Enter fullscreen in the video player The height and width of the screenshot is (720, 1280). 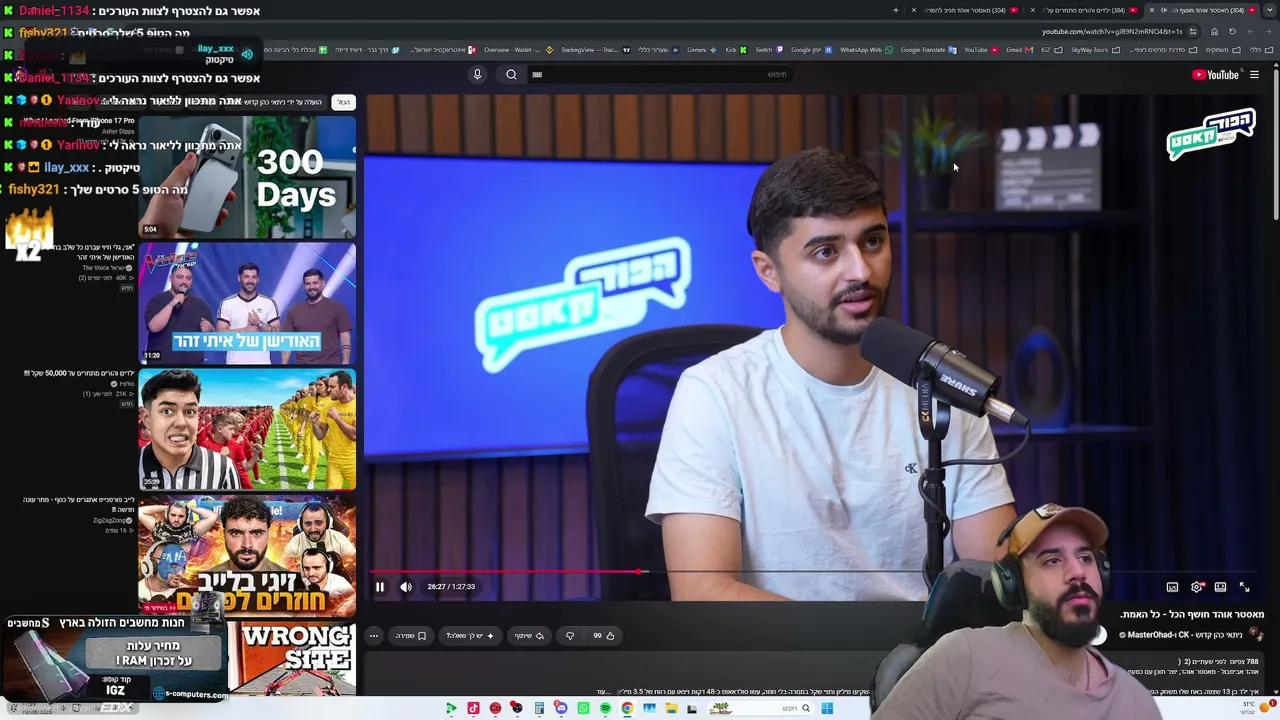(x=1244, y=587)
